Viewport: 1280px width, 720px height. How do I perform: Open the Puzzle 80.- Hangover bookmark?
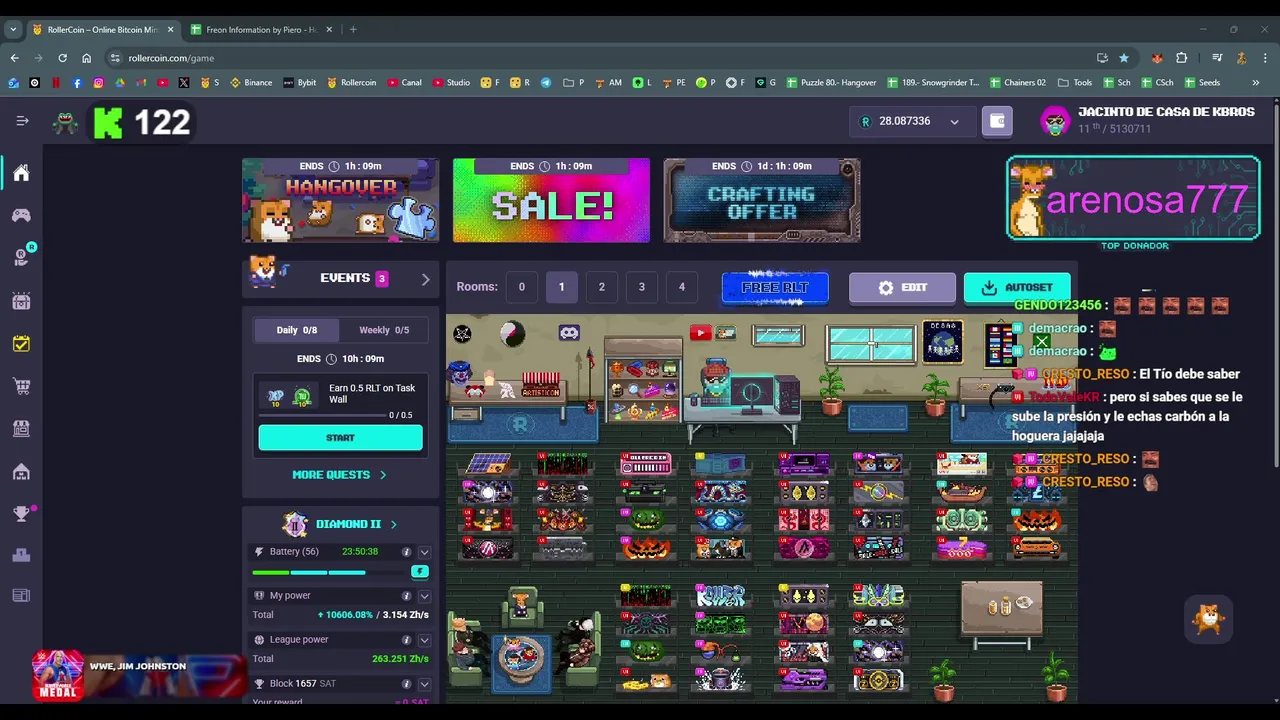[x=832, y=83]
